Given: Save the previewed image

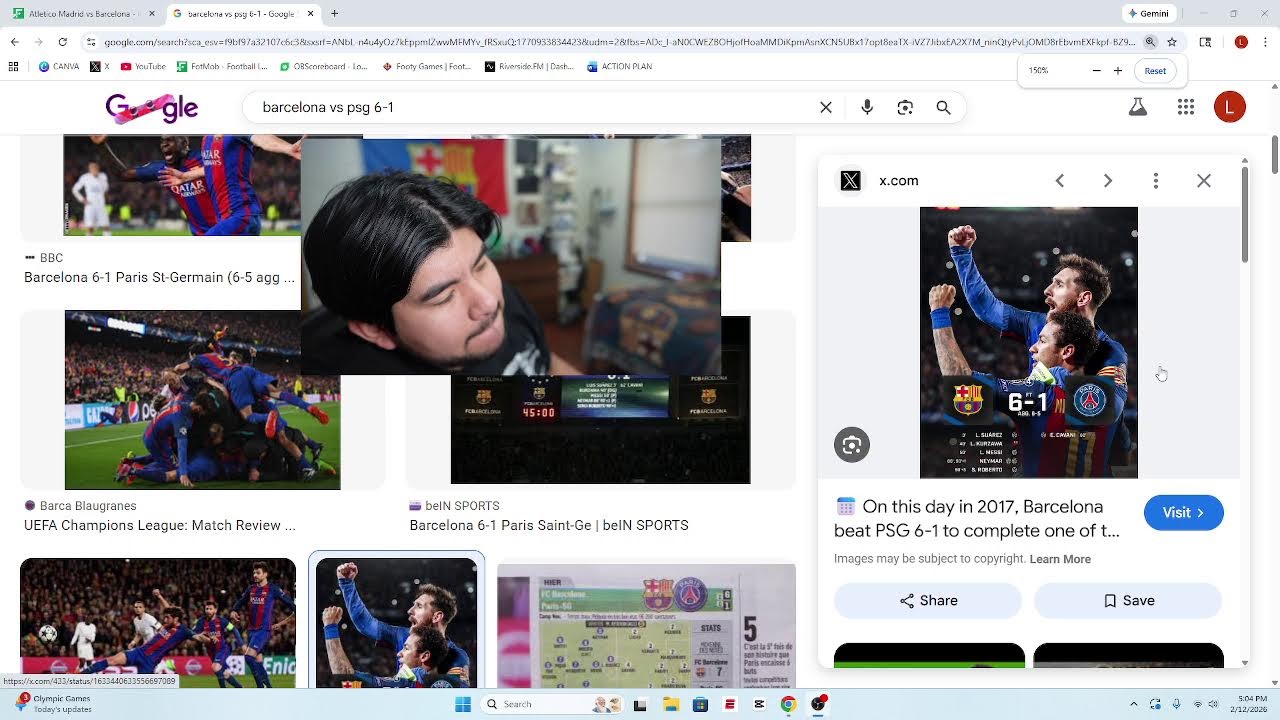Looking at the screenshot, I should click(1128, 600).
